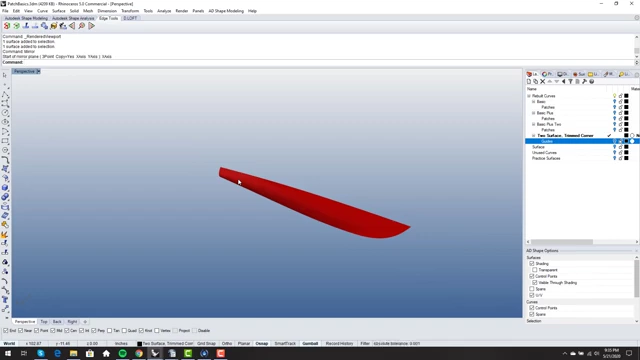Image resolution: width=640 pixels, height=360 pixels.
Task: Click the black color swatch of Practice Surfaces layer
Action: pyautogui.click(x=626, y=158)
